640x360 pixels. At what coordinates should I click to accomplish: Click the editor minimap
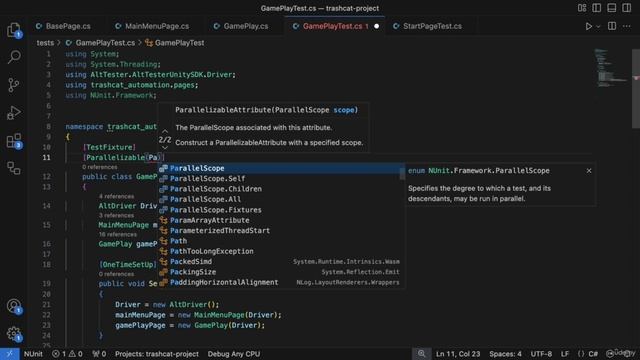pyautogui.click(x=610, y=67)
